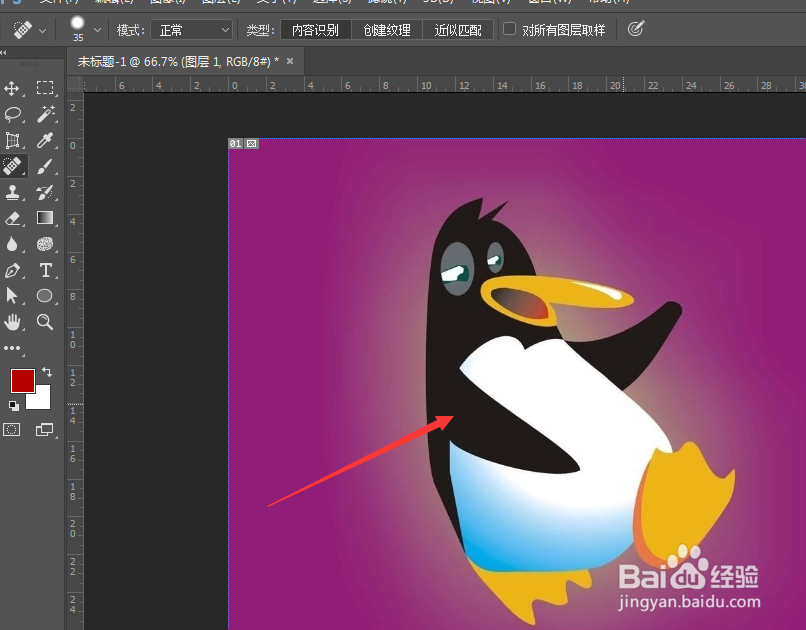
Task: Select the Eyedropper tool
Action: tap(45, 140)
